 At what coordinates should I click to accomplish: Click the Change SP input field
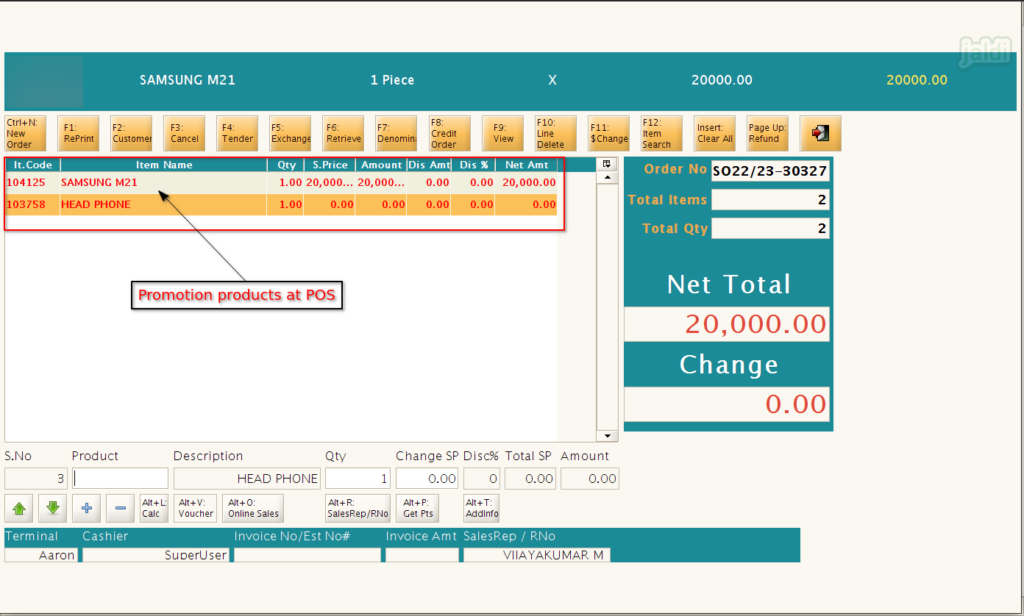pos(427,479)
